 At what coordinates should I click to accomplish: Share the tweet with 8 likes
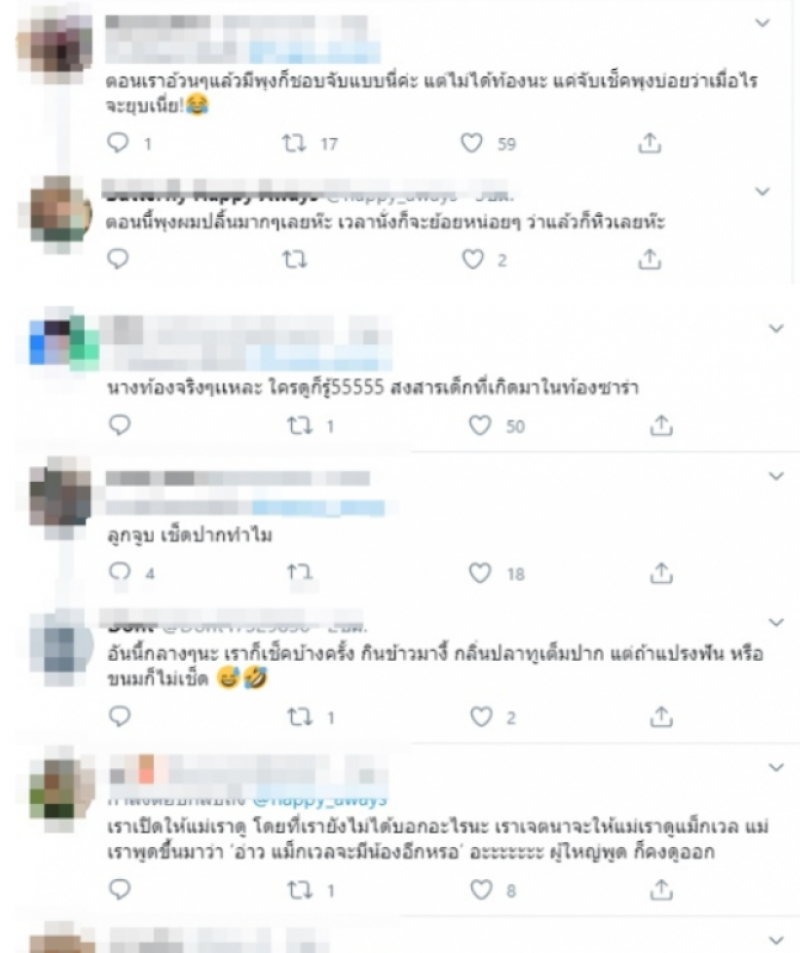[x=661, y=889]
